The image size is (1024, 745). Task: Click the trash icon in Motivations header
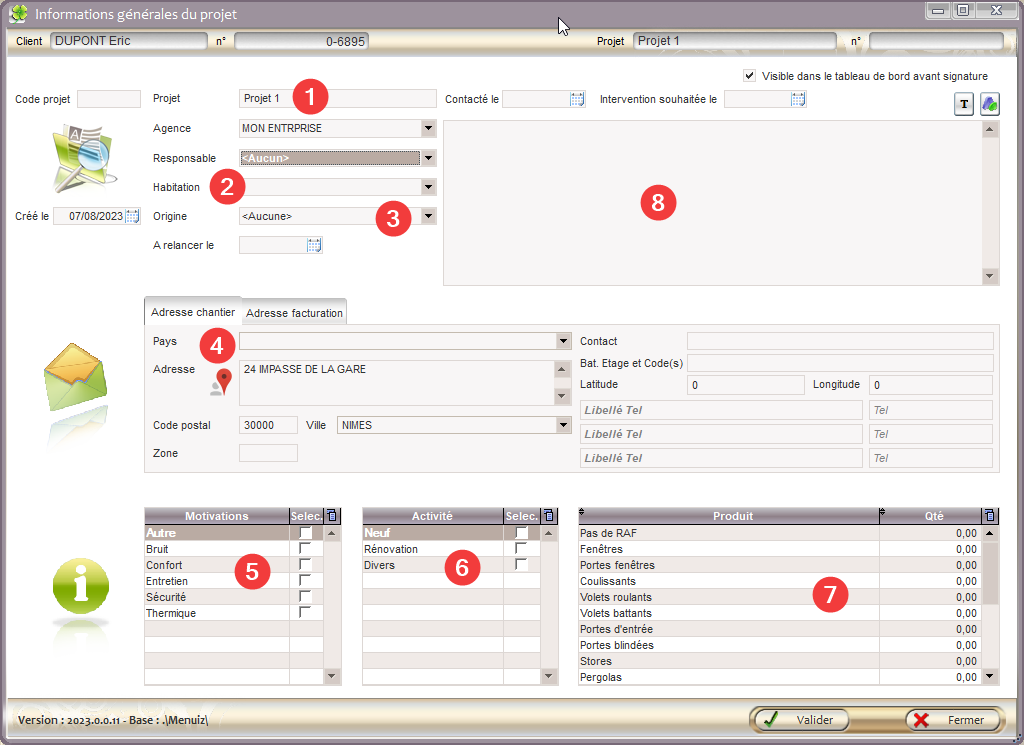332,516
